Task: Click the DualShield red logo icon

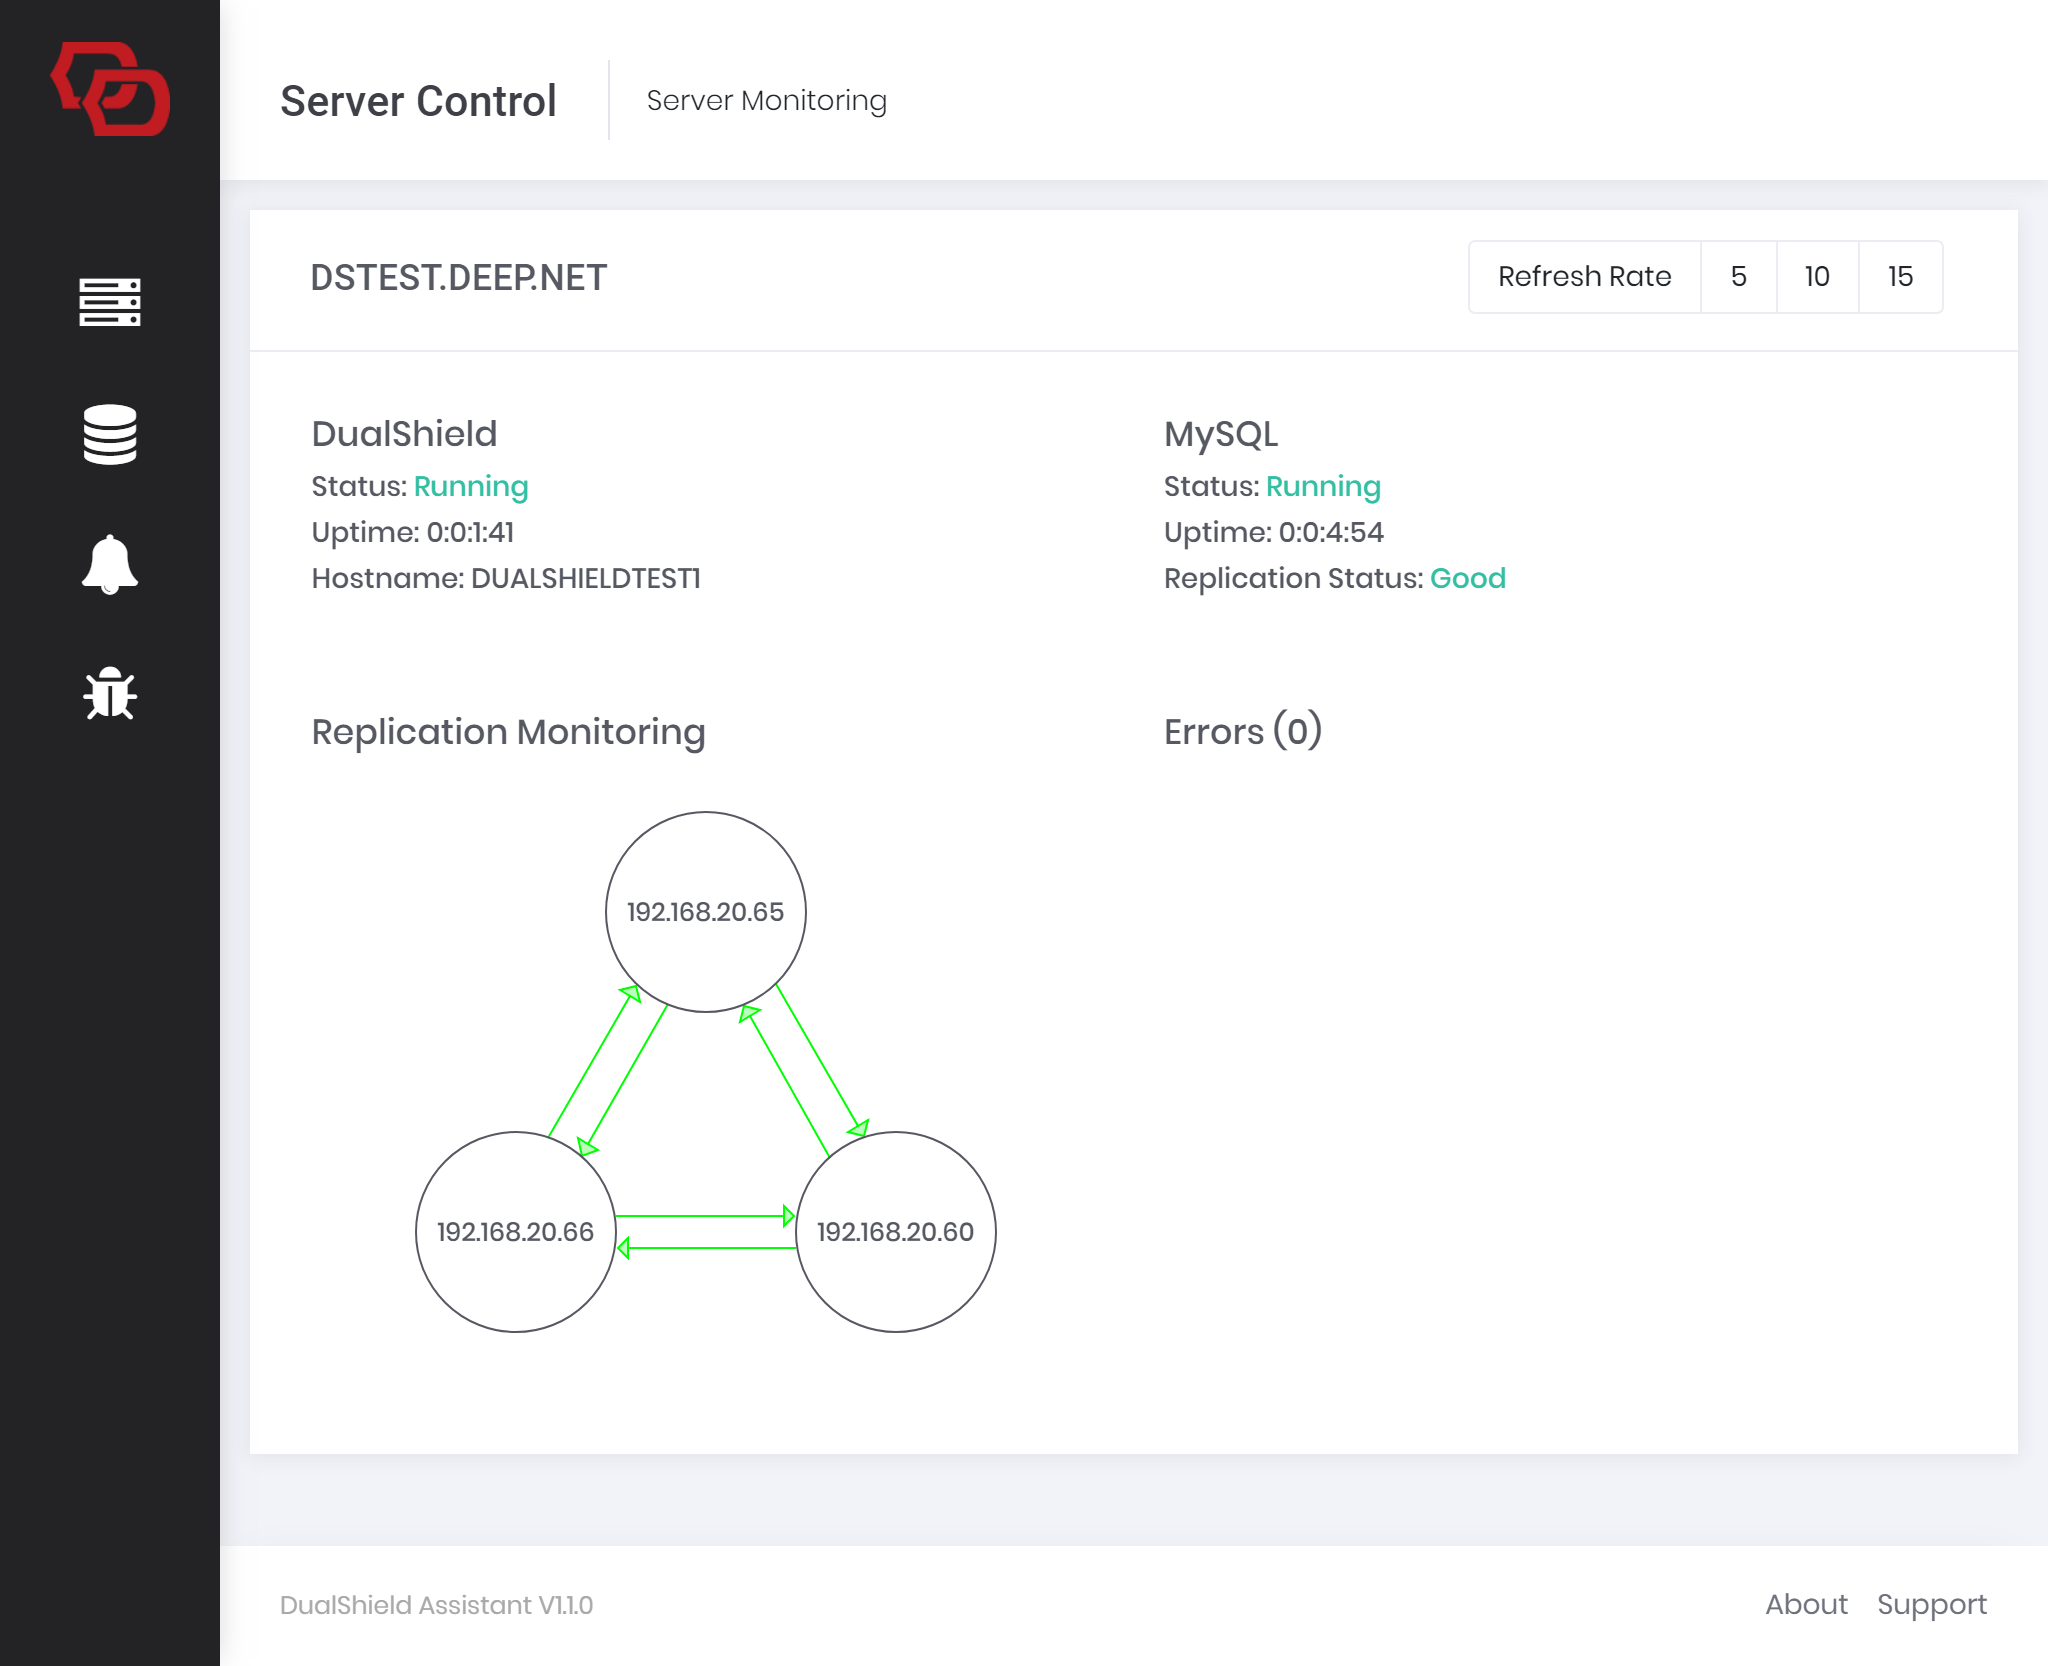Action: 110,90
